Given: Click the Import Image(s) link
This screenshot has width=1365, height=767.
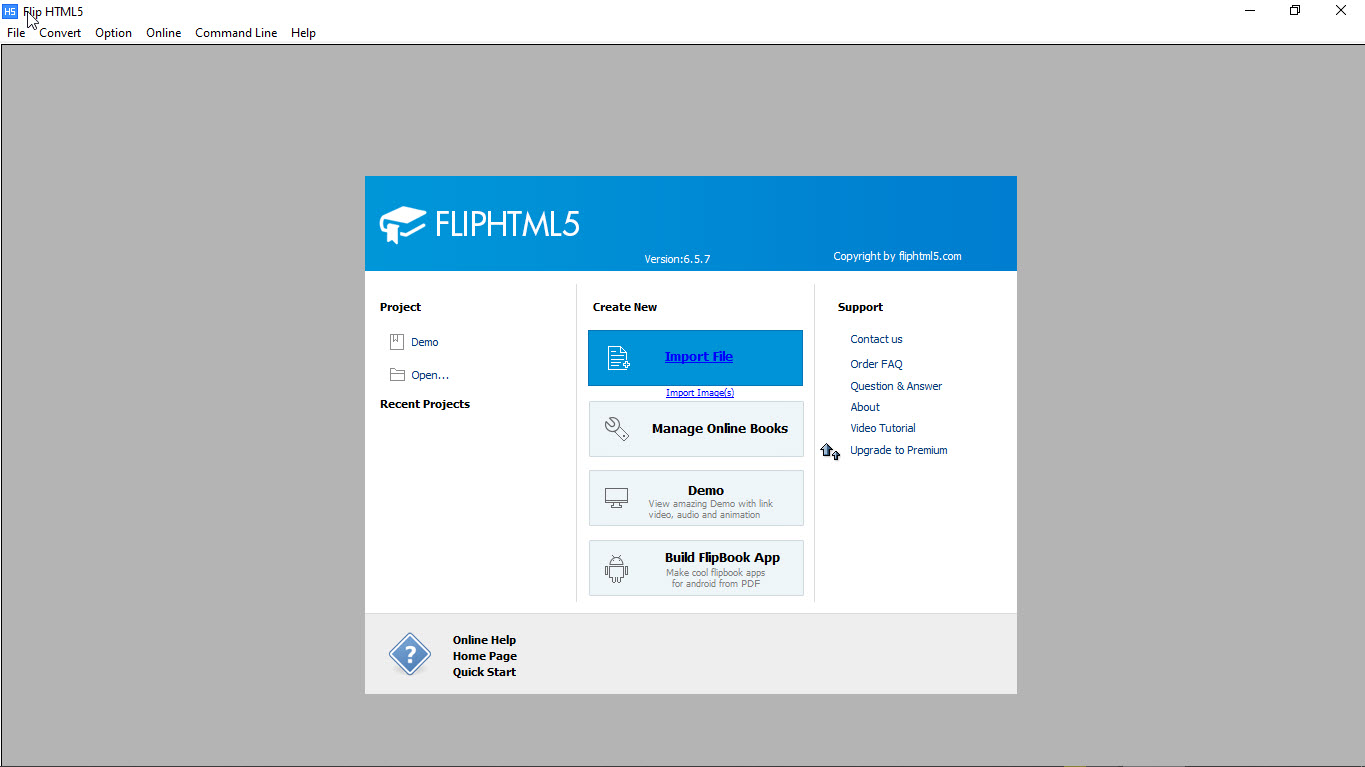Looking at the screenshot, I should tap(700, 393).
